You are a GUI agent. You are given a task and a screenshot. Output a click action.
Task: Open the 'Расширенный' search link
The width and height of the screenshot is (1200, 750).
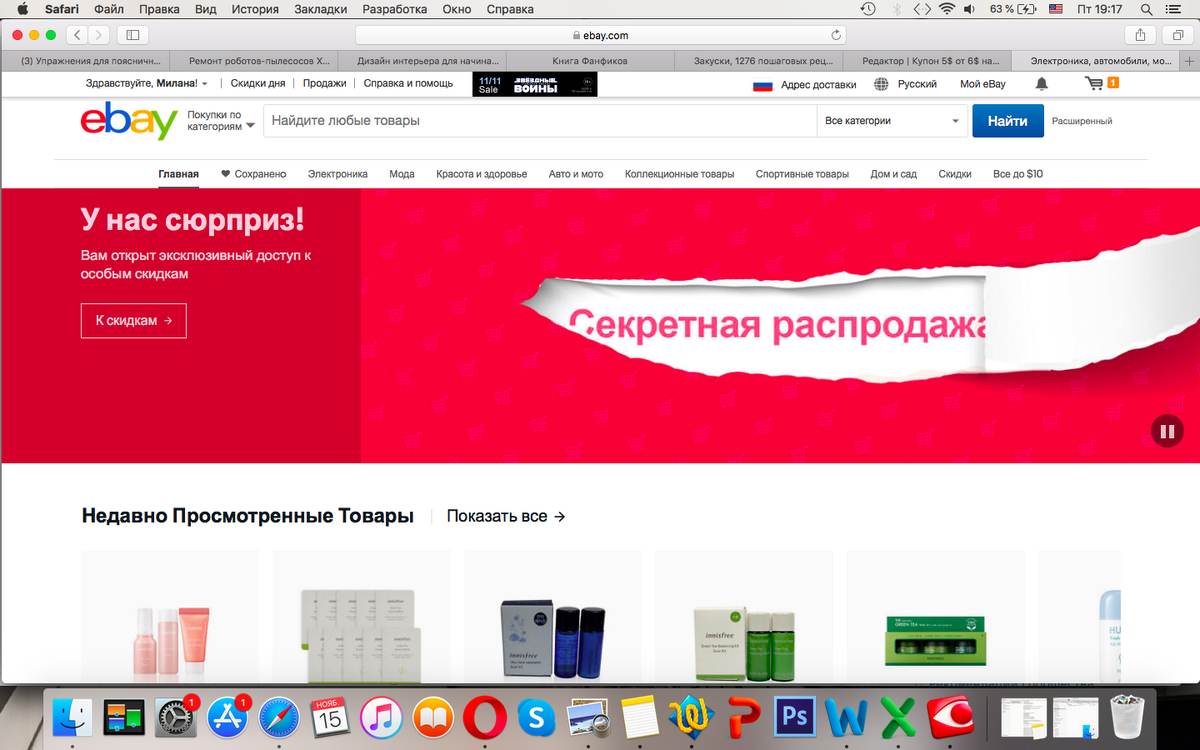click(x=1082, y=121)
